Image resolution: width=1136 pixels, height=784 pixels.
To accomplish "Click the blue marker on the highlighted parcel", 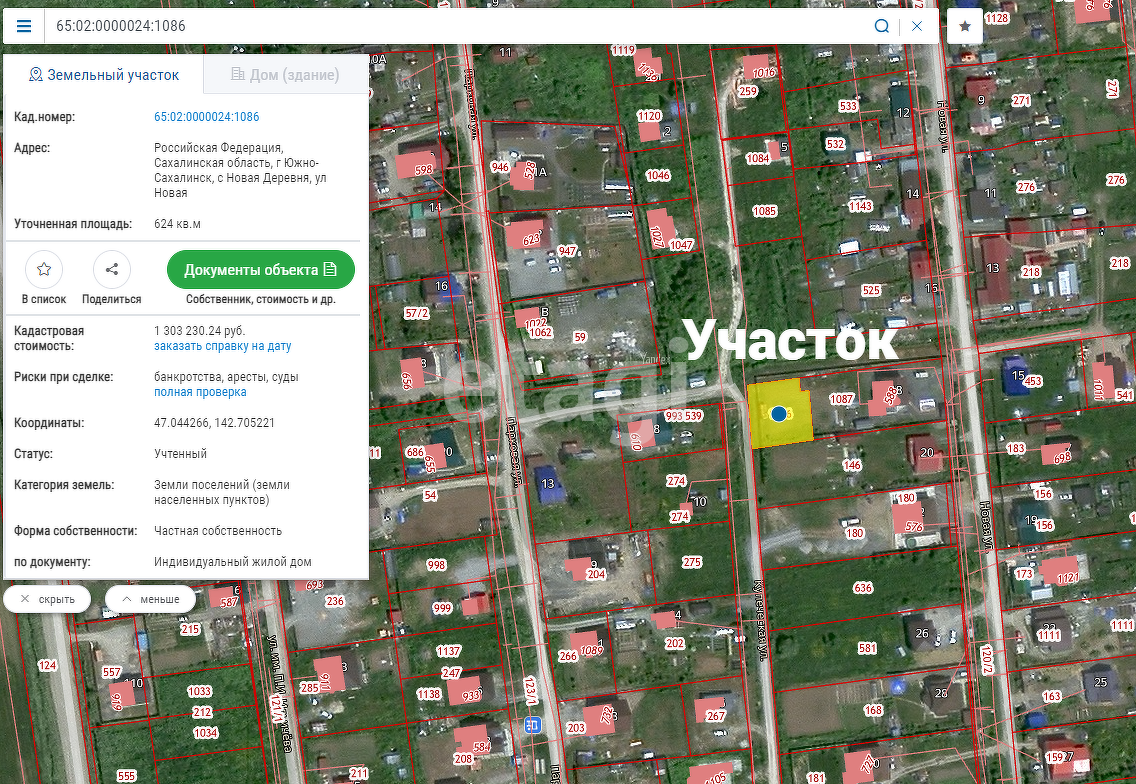I will (778, 414).
